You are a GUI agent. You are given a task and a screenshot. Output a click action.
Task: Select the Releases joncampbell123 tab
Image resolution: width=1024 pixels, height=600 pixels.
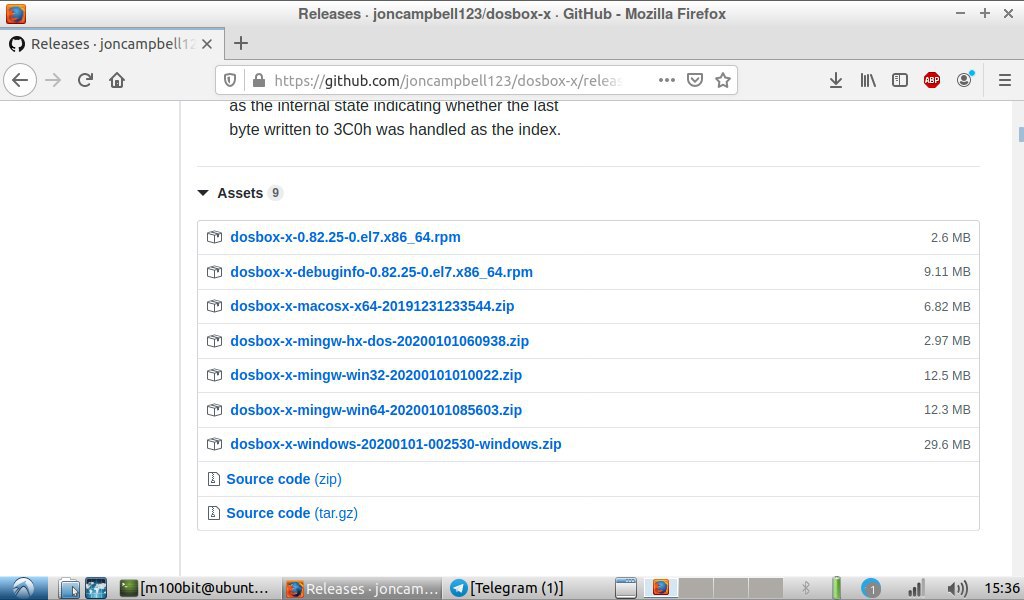tap(112, 44)
